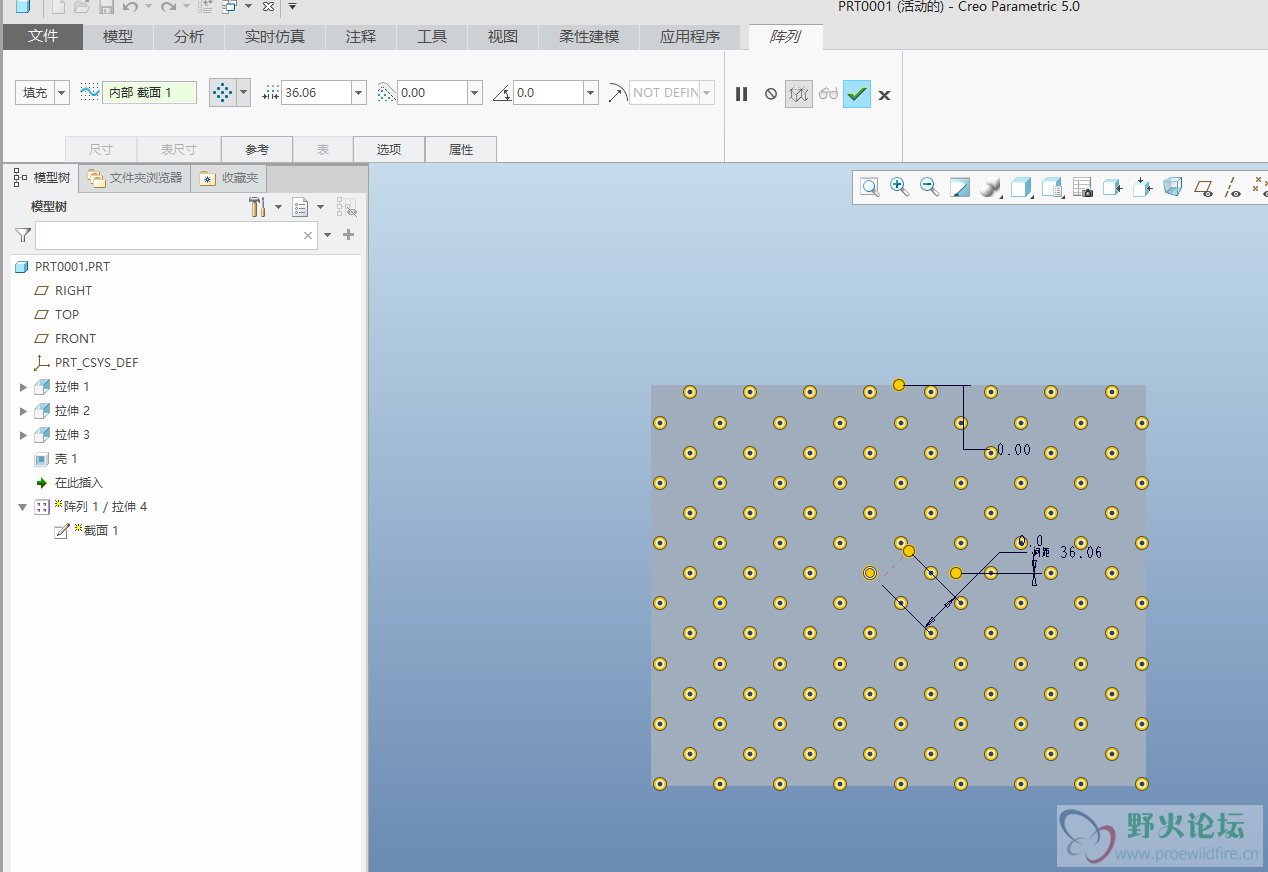Click the close window icon in quick access
Screen dimensions: 1268x872
tap(268, 7)
